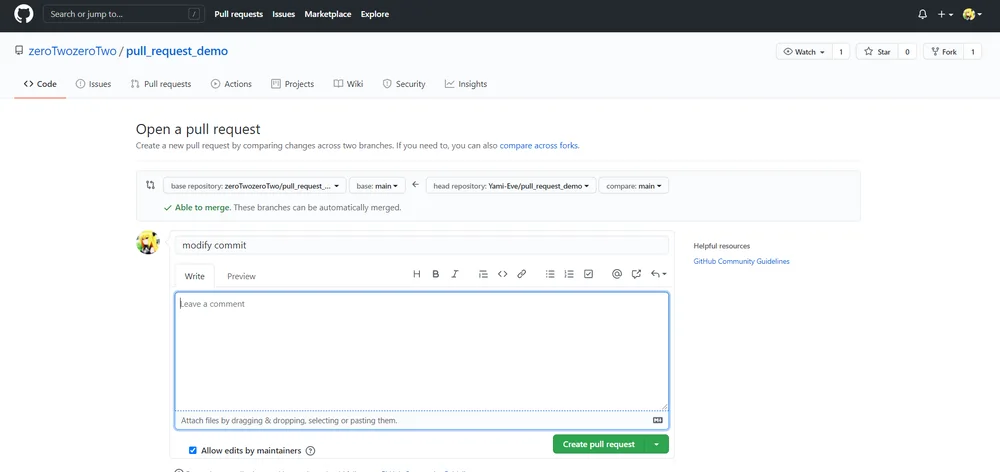Open the user avatar menu in header

[972, 14]
